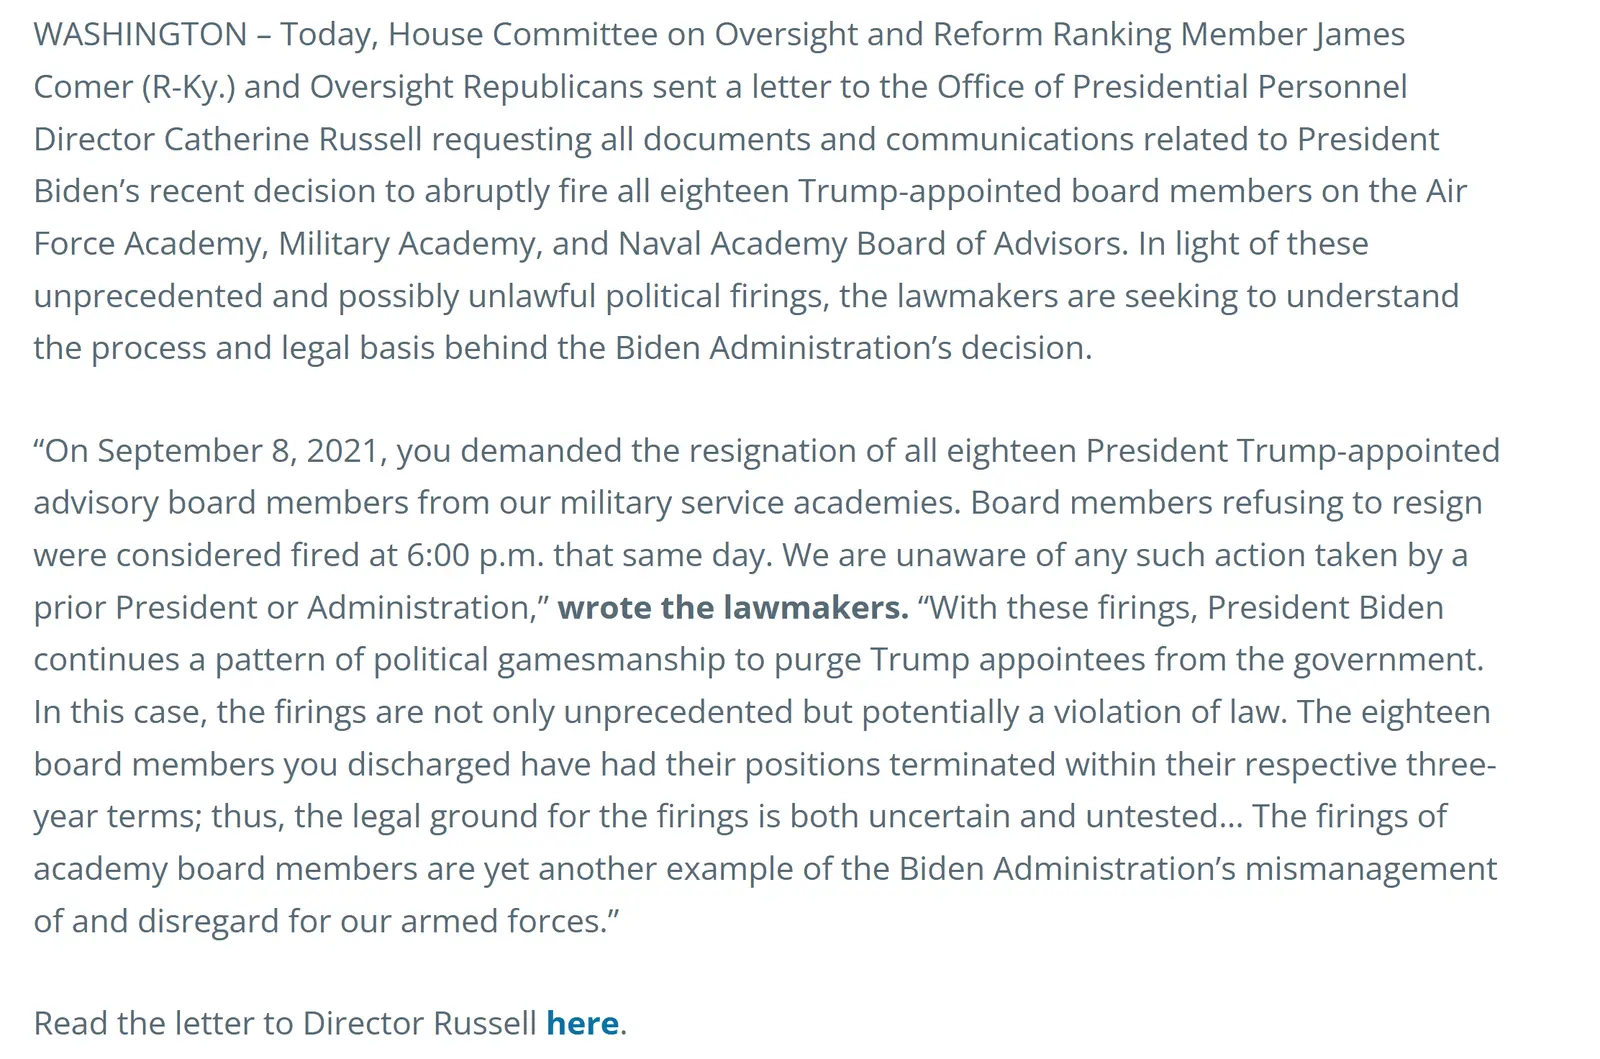Click the words 'of and disregard for our armed forces'

tap(320, 921)
